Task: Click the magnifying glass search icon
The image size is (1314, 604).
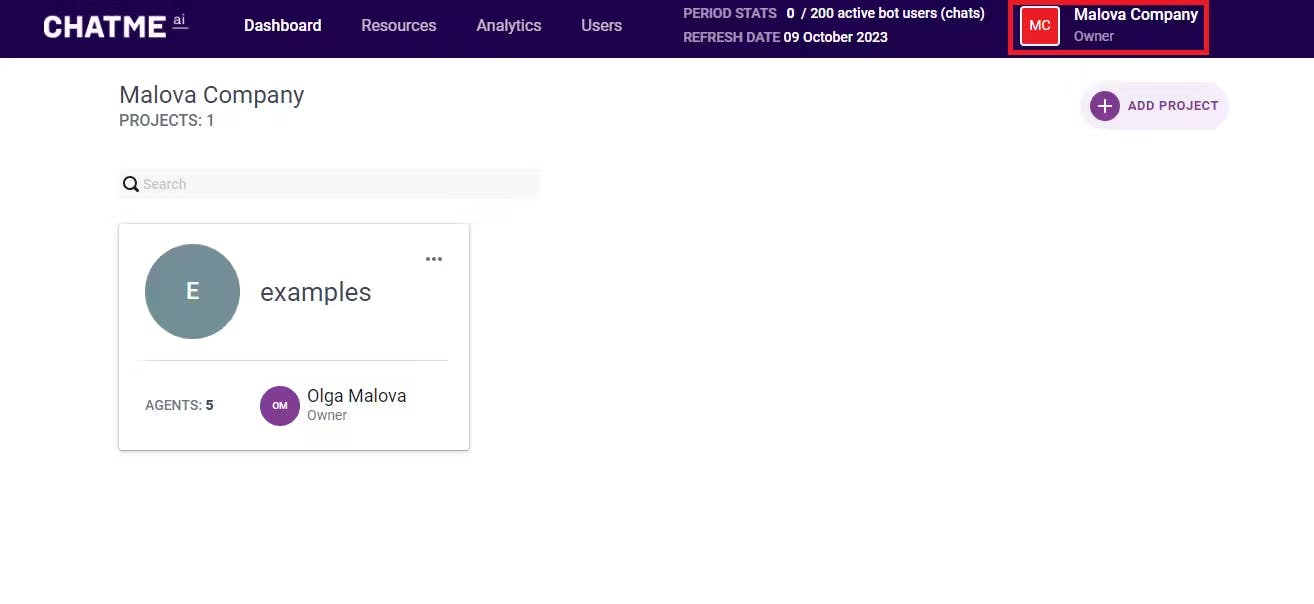Action: pos(131,184)
